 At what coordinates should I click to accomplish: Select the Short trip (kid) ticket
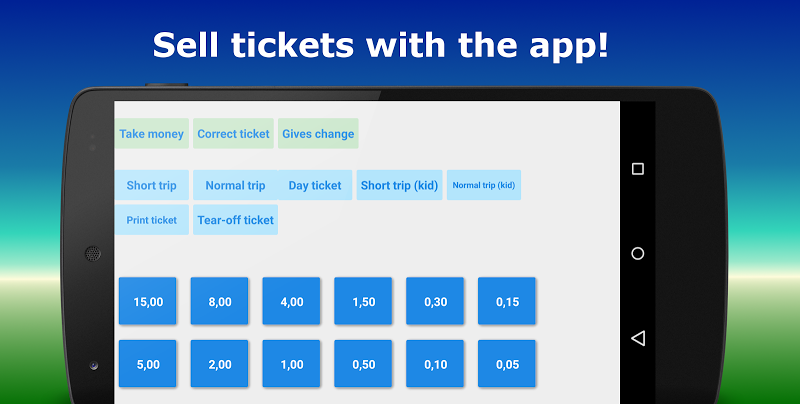tap(400, 185)
